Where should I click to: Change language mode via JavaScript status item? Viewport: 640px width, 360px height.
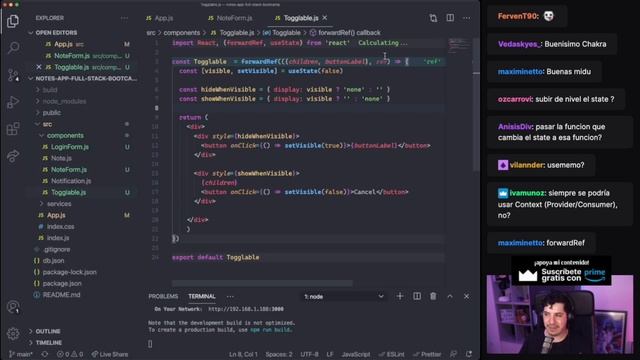click(356, 354)
